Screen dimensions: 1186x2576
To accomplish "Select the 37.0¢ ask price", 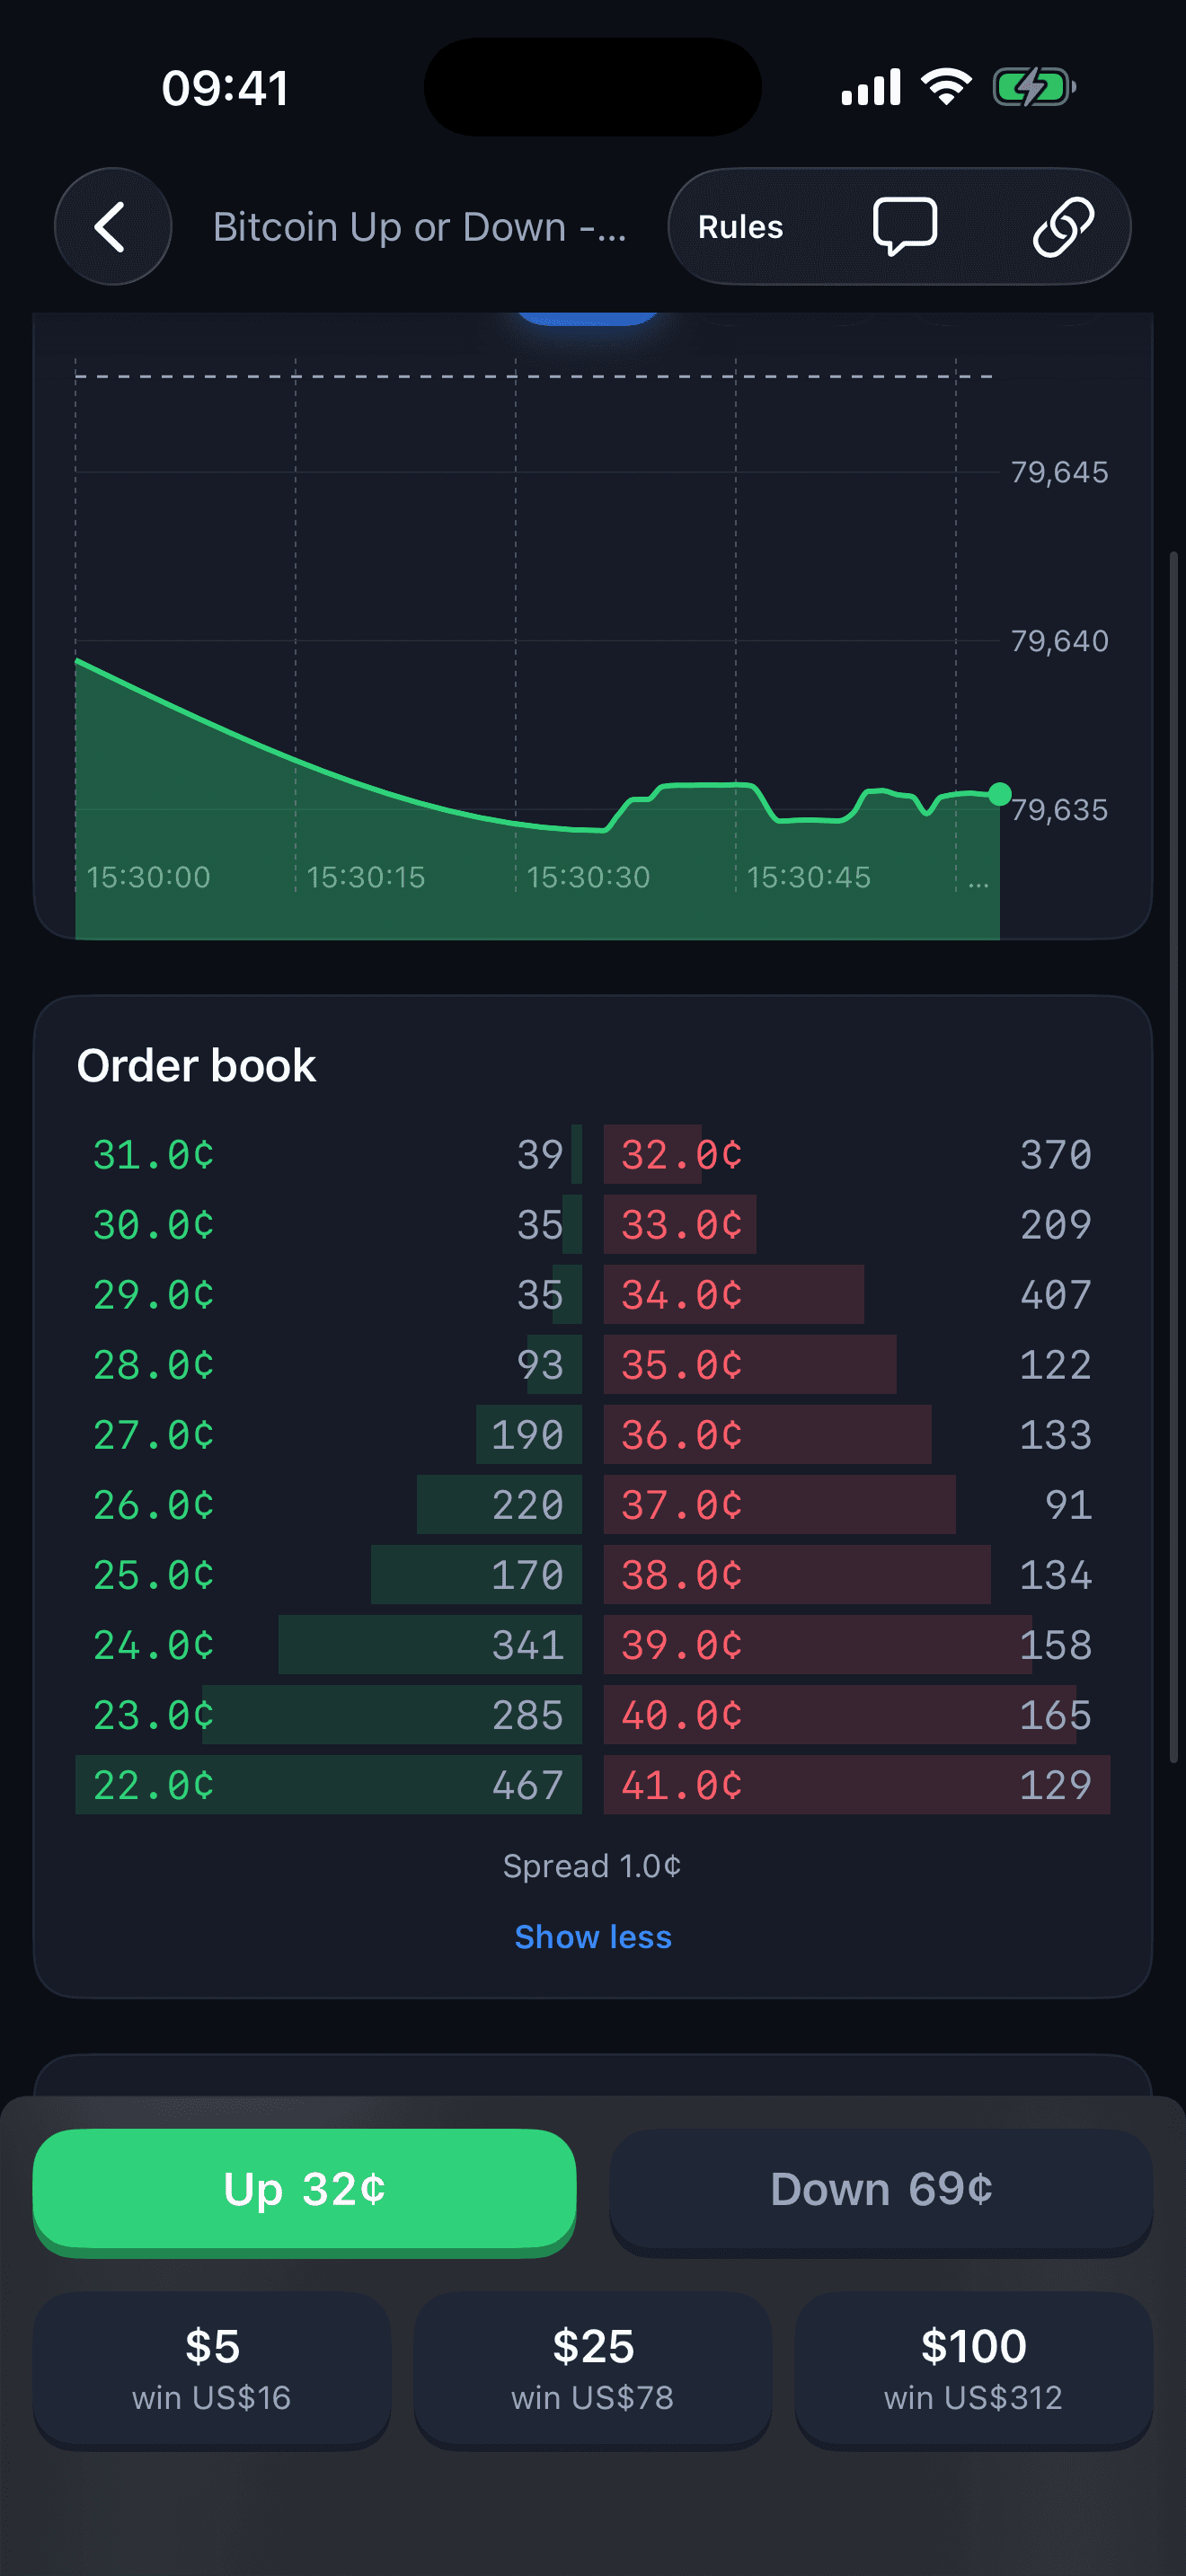I will point(682,1505).
